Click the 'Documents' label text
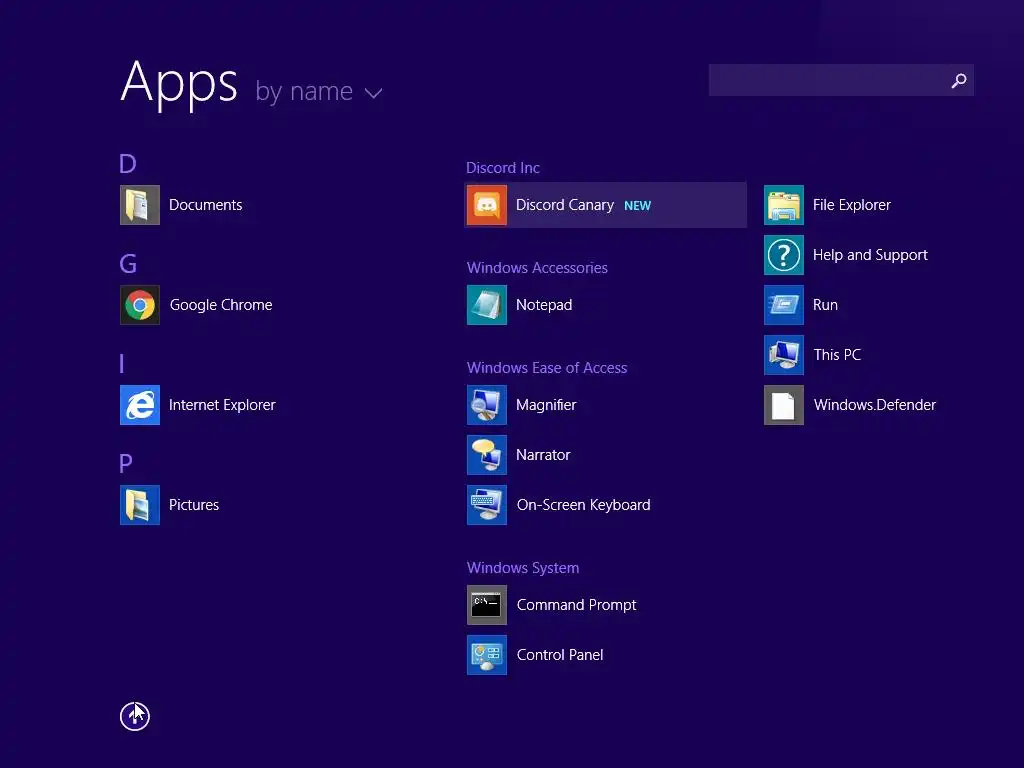 [x=205, y=205]
